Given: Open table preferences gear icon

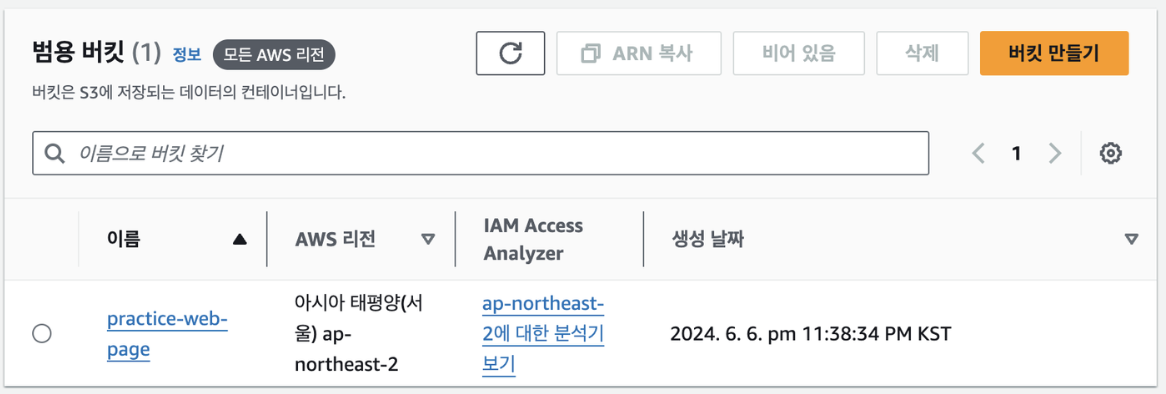Looking at the screenshot, I should (1110, 154).
